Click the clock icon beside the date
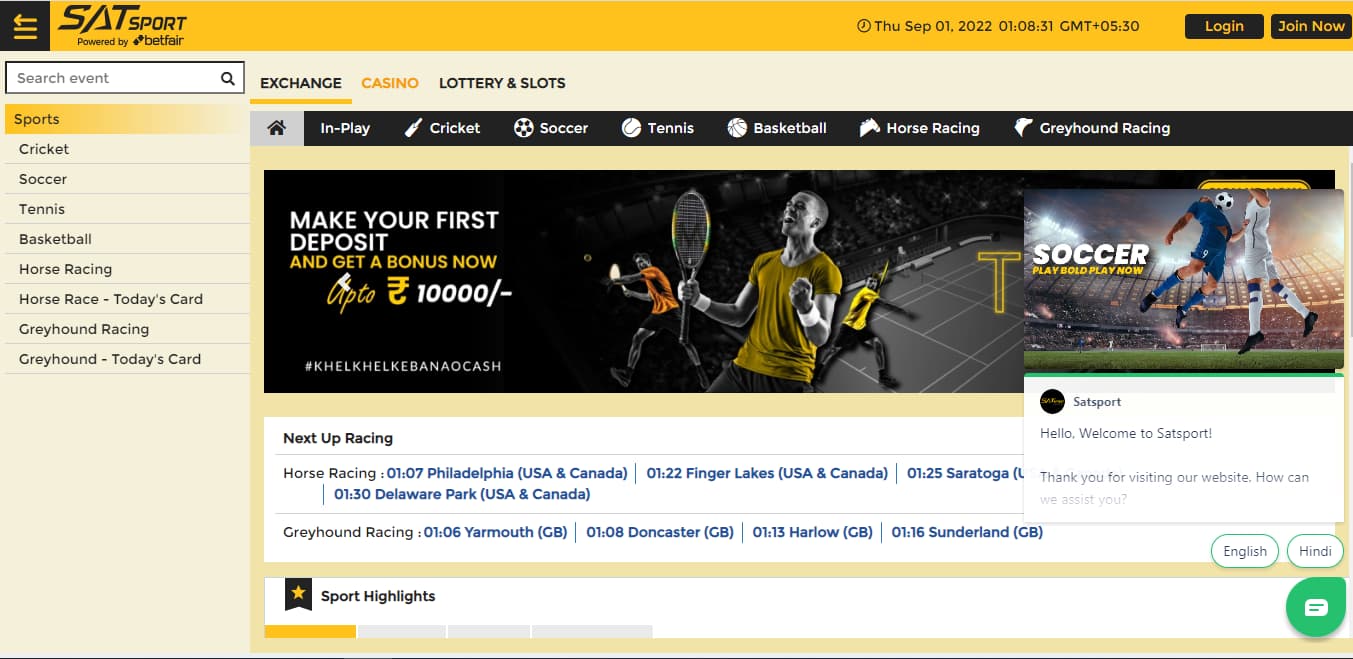1353x659 pixels. coord(864,26)
